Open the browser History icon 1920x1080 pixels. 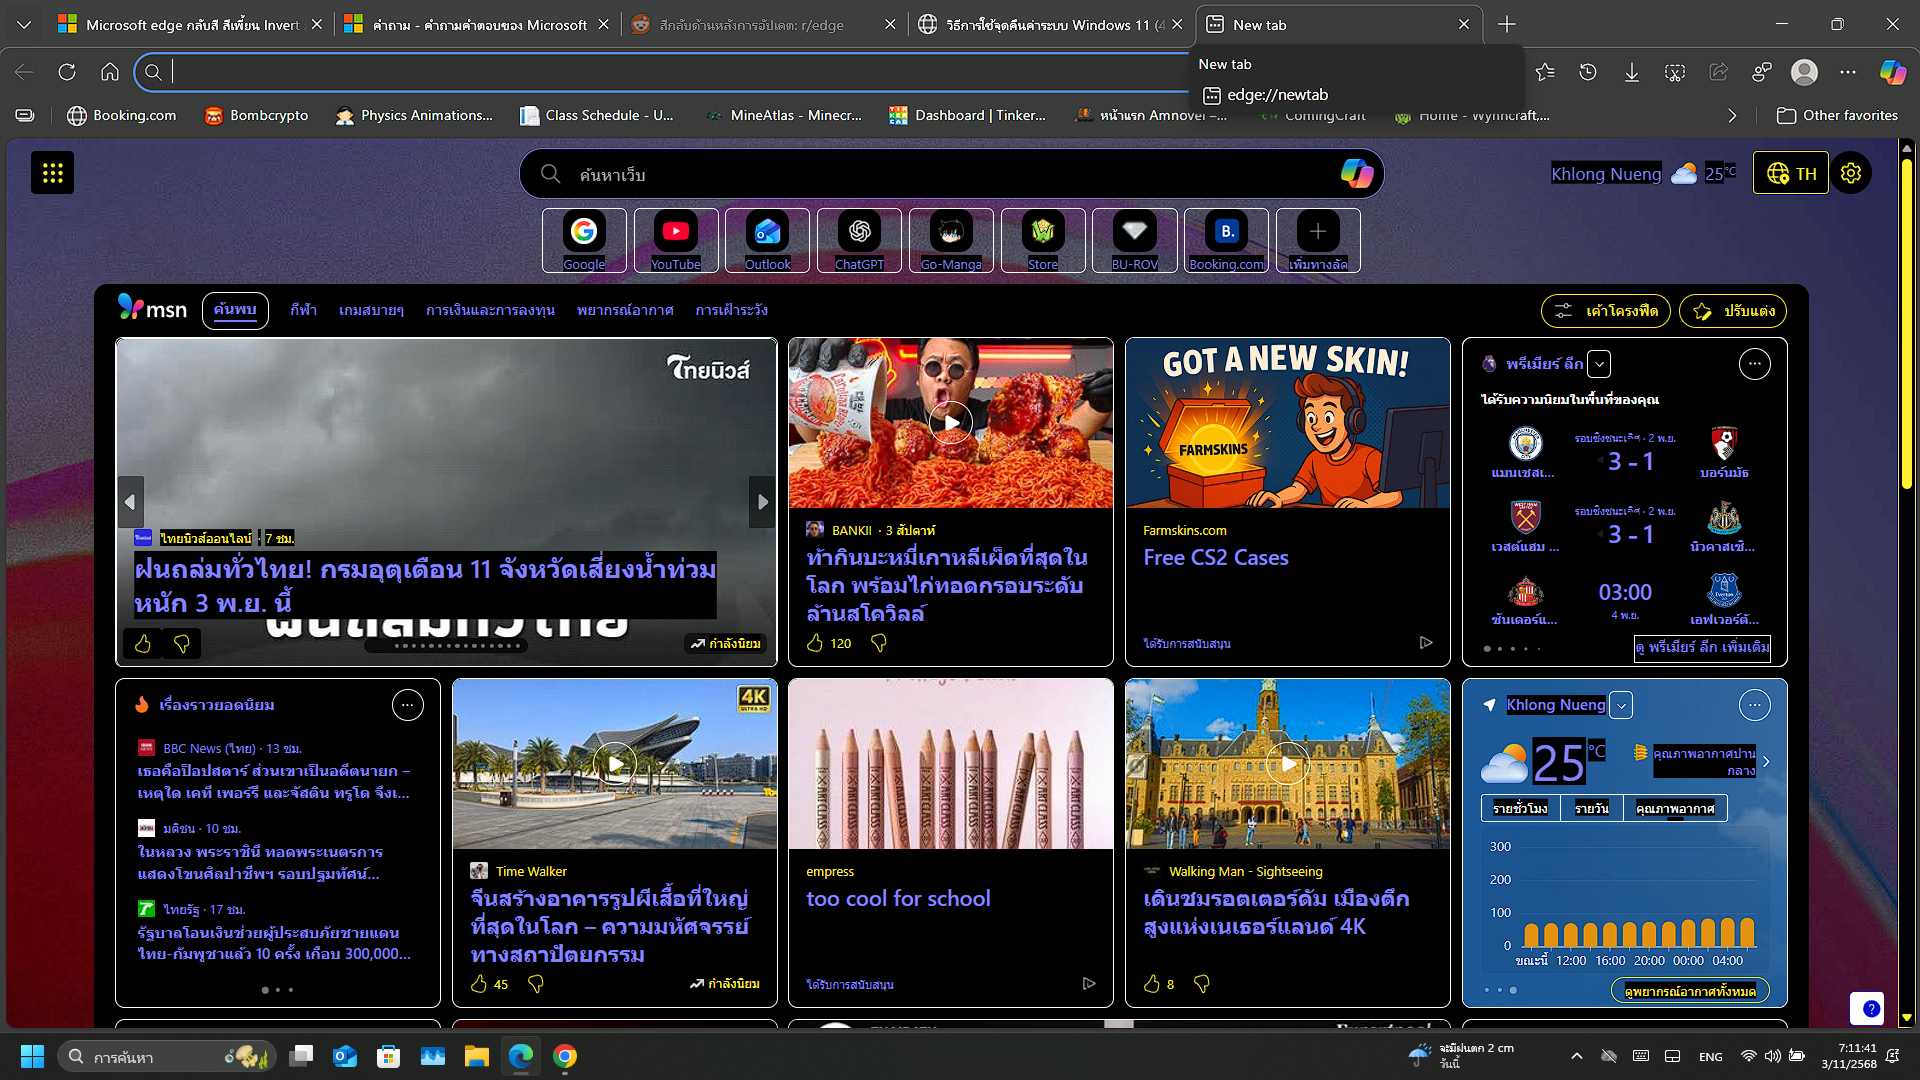coord(1588,72)
